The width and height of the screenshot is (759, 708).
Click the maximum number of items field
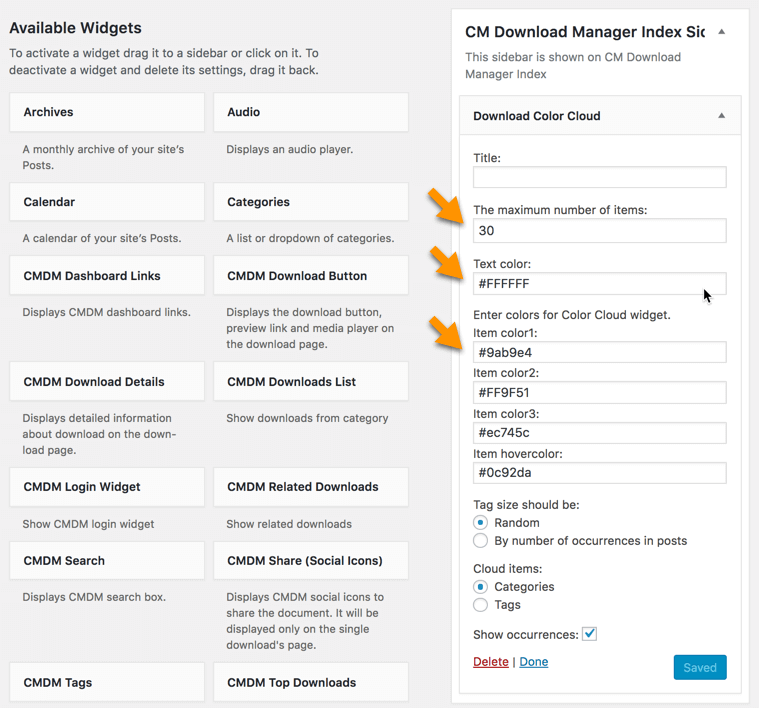tap(599, 230)
